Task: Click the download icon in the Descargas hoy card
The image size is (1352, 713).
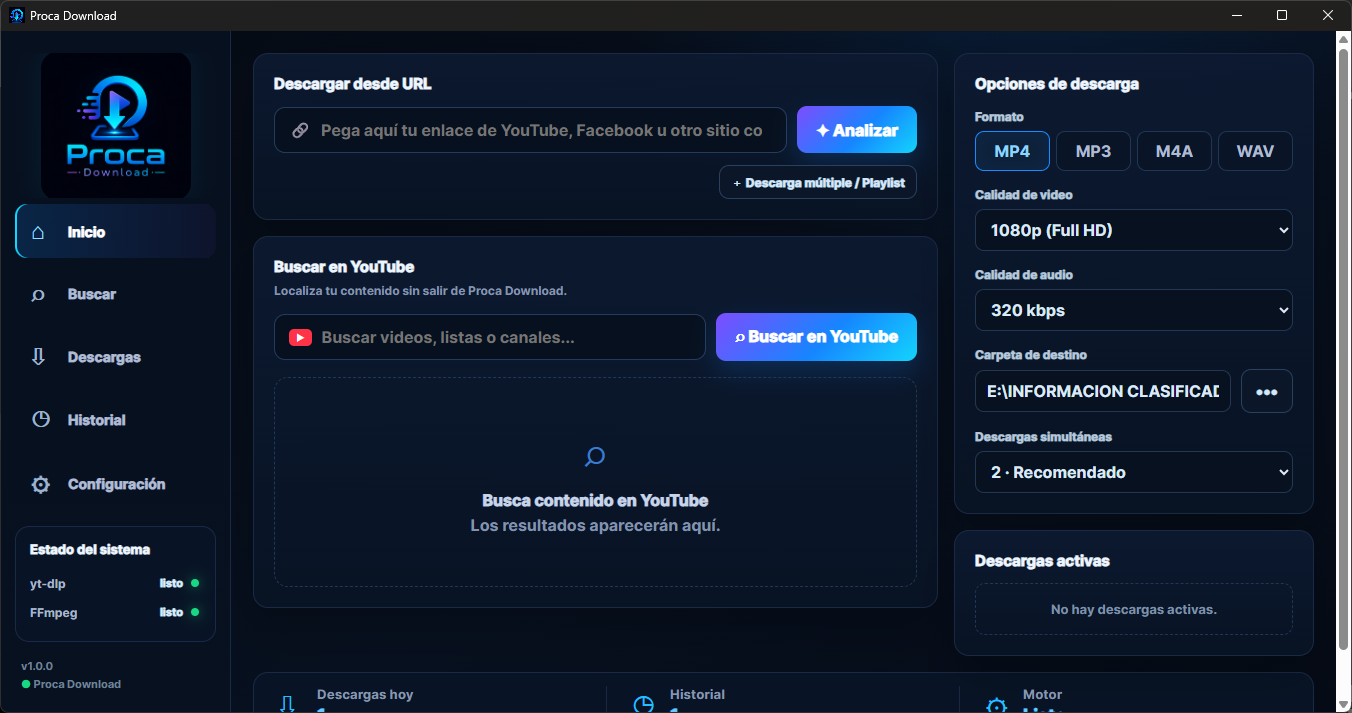Action: tap(287, 704)
